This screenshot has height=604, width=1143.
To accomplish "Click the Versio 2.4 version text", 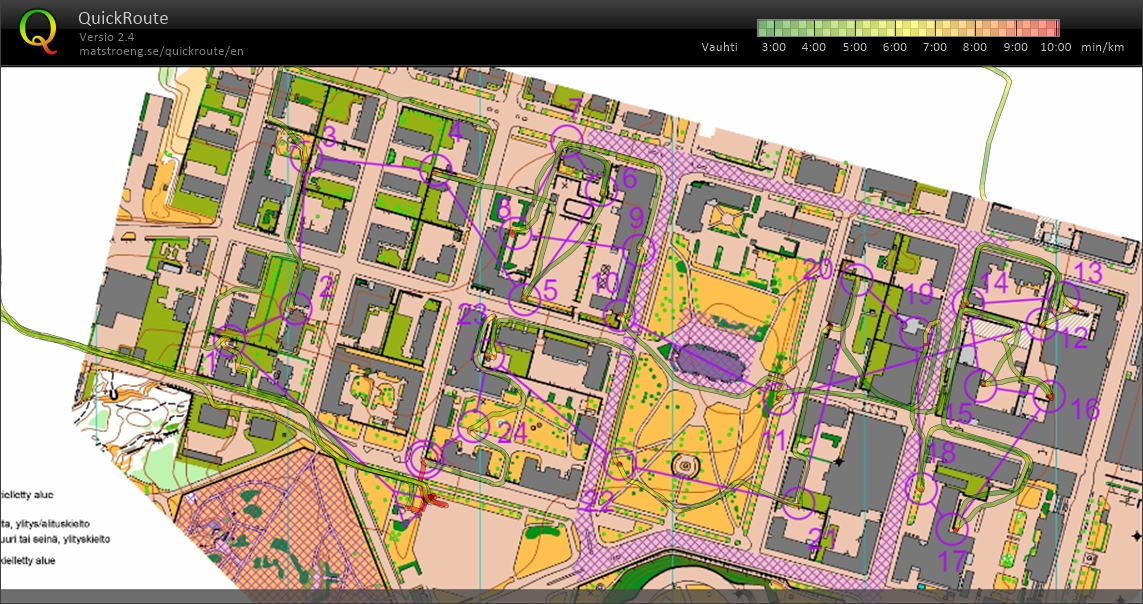I will pyautogui.click(x=107, y=37).
